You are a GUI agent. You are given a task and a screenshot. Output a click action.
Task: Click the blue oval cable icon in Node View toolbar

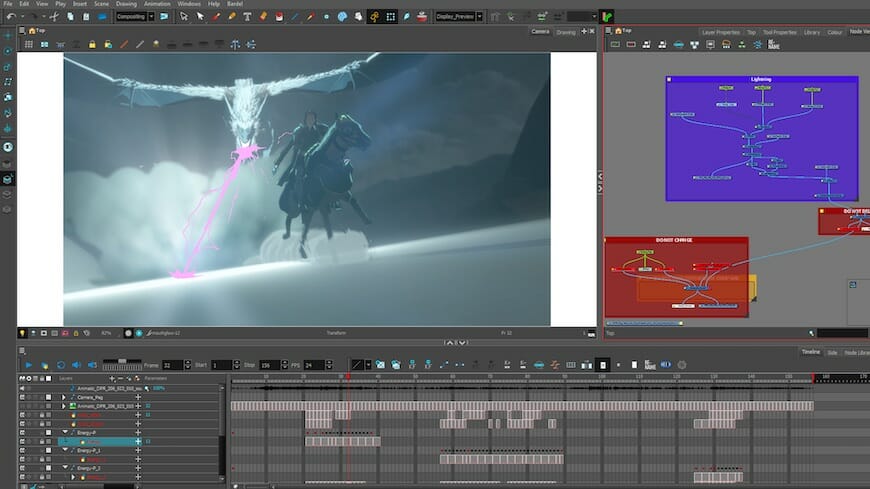679,44
